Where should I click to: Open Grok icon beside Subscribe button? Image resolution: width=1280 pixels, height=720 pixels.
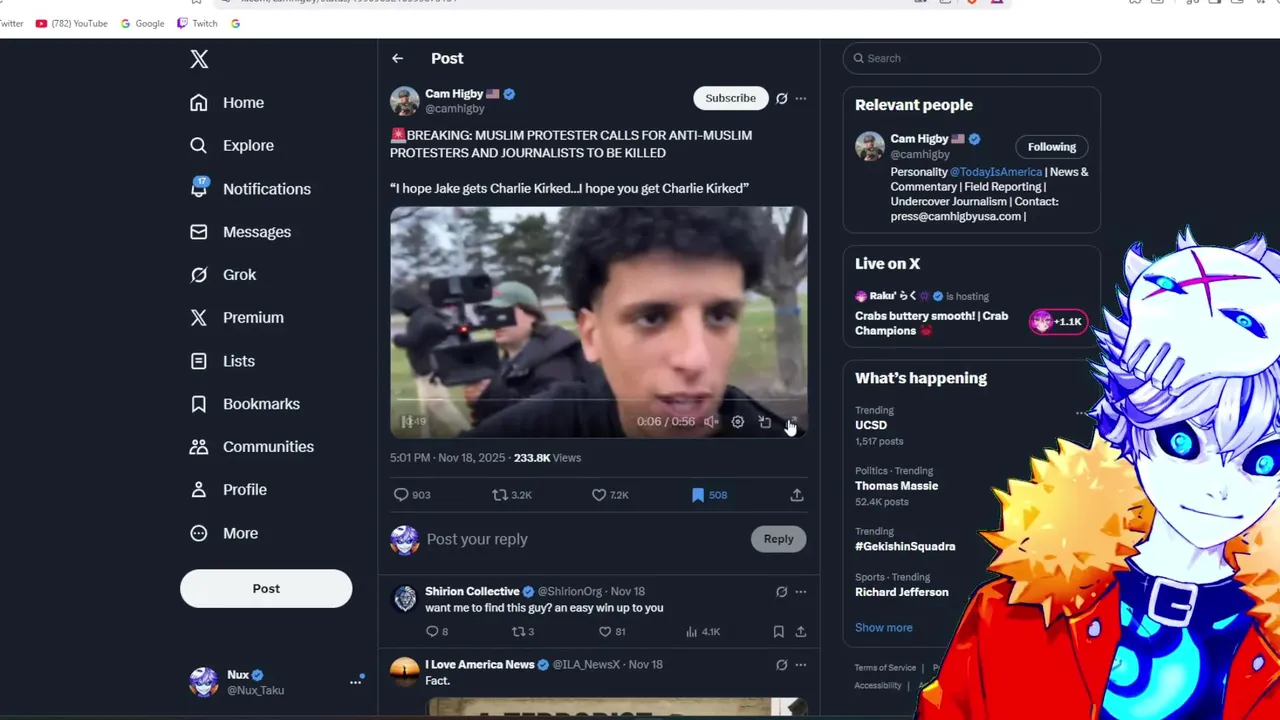pos(782,98)
